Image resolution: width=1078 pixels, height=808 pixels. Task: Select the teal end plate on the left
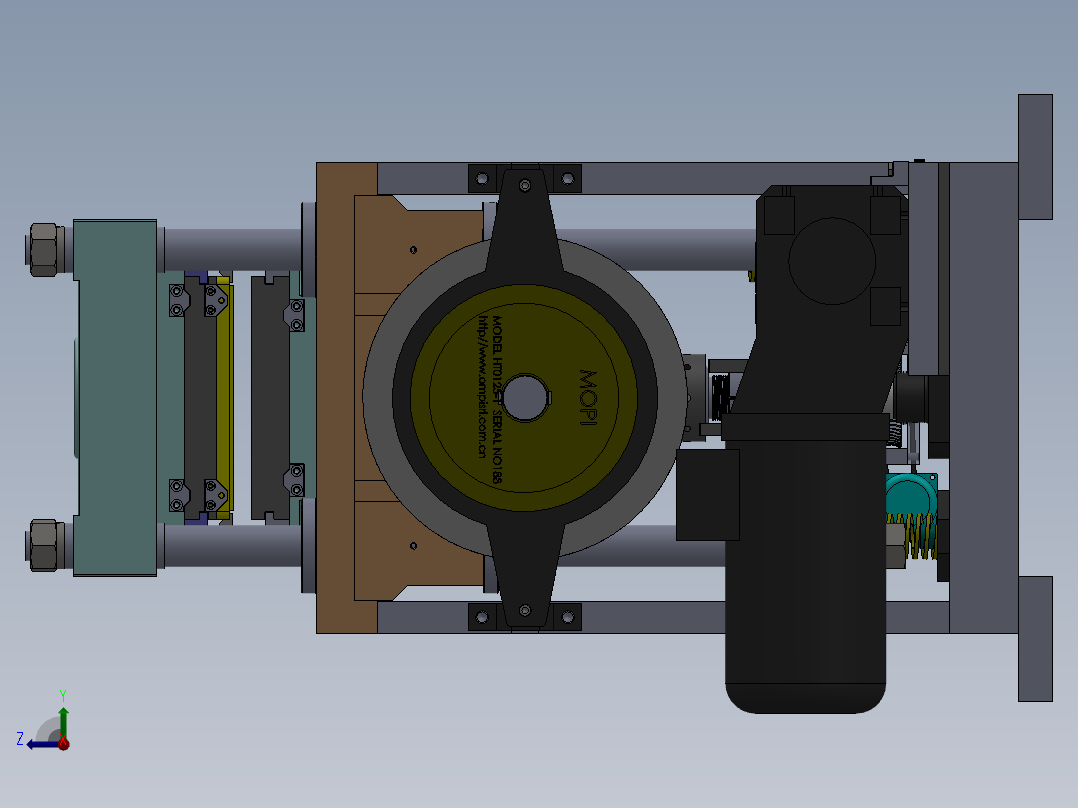(x=116, y=397)
